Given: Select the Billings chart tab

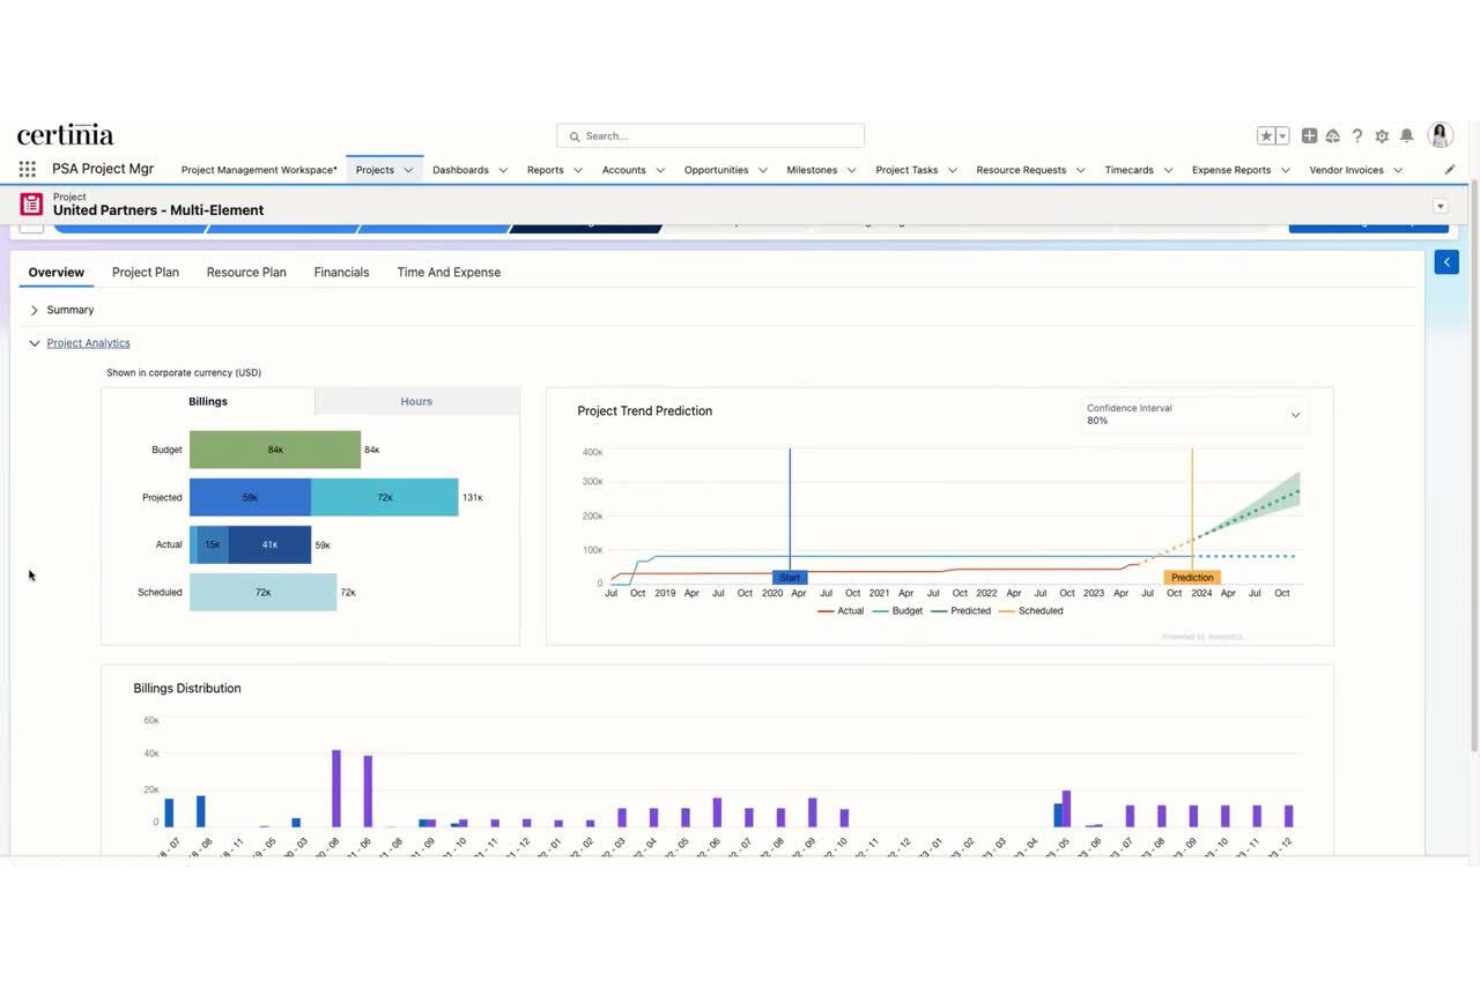Looking at the screenshot, I should click(208, 401).
